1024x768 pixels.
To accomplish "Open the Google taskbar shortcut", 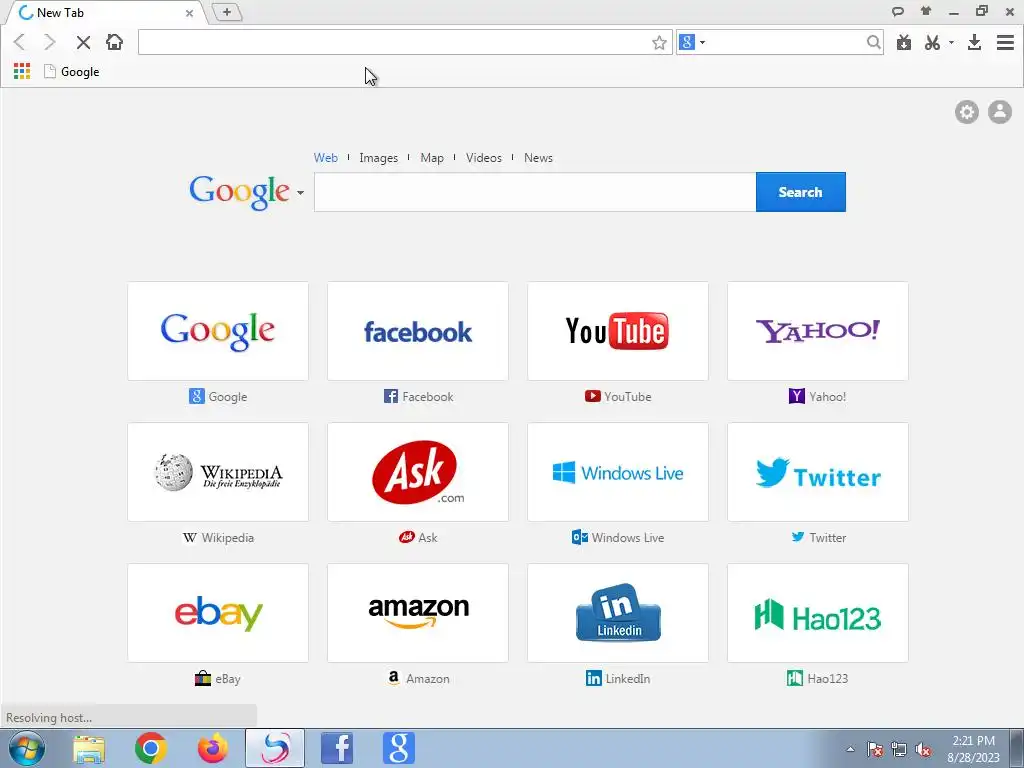I will point(398,748).
